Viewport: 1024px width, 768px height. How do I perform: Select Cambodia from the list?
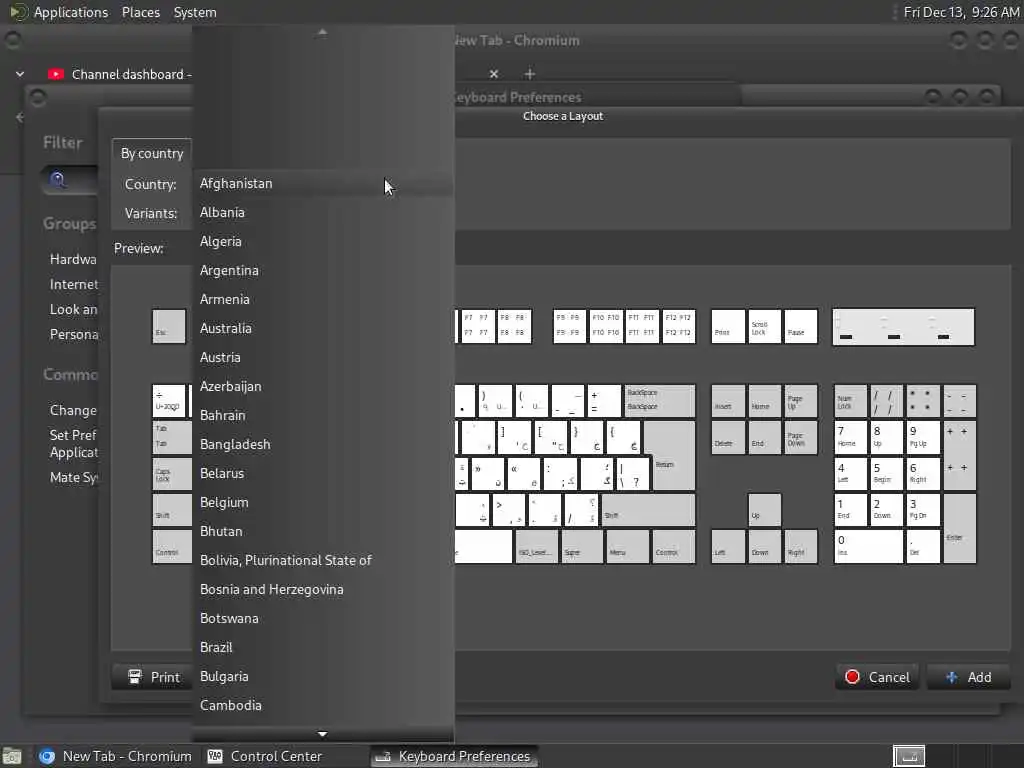pos(323,705)
